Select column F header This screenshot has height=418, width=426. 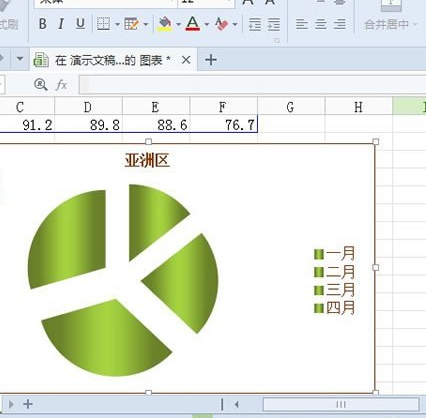click(223, 107)
